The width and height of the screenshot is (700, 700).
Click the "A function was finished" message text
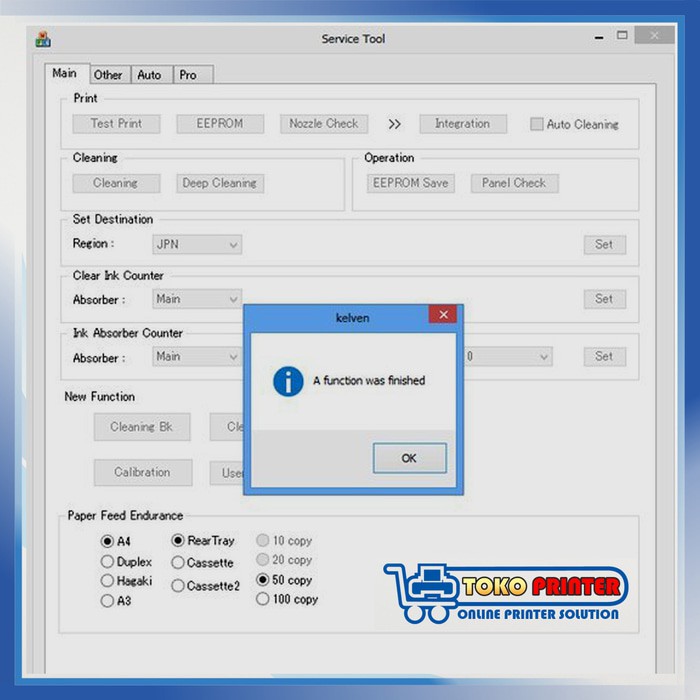pos(369,381)
